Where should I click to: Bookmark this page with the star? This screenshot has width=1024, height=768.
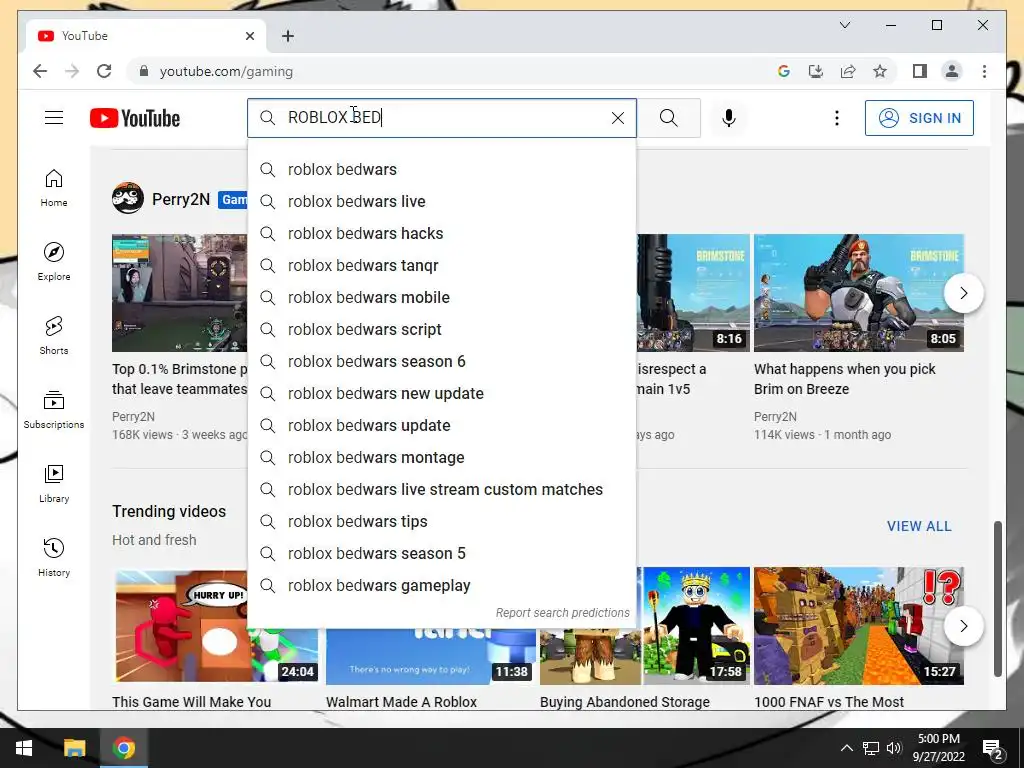(880, 71)
